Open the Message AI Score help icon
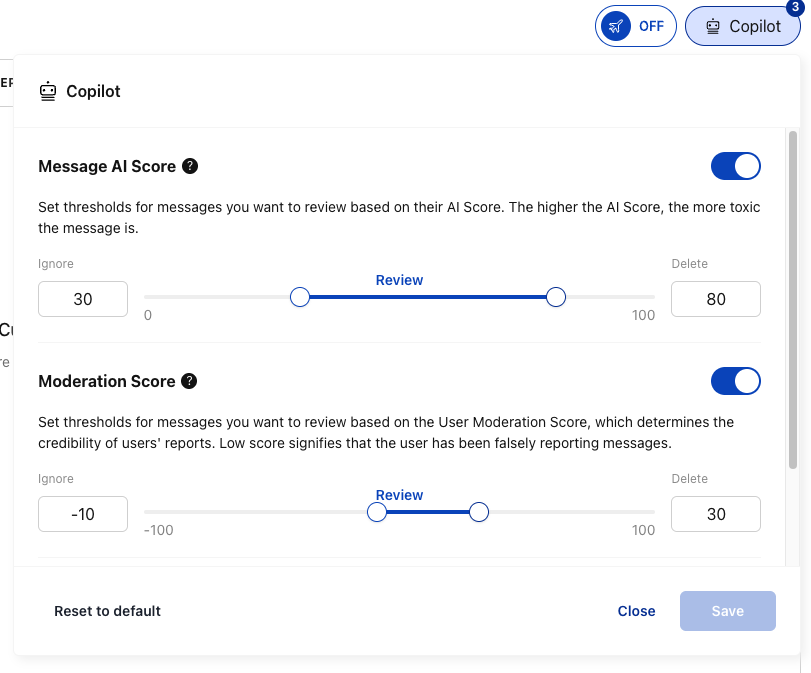Screen dimensions: 811x673 click(x=190, y=166)
